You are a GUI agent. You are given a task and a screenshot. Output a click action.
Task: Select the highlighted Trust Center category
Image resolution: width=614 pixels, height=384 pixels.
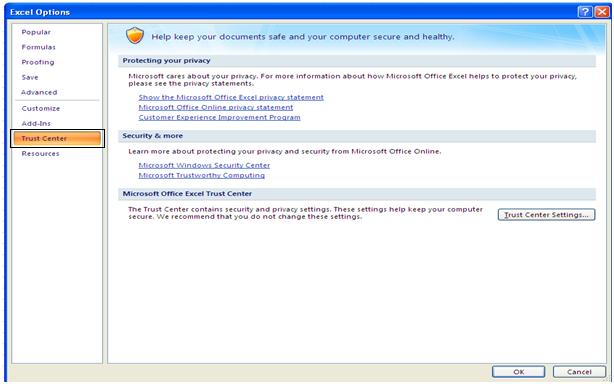tap(57, 139)
